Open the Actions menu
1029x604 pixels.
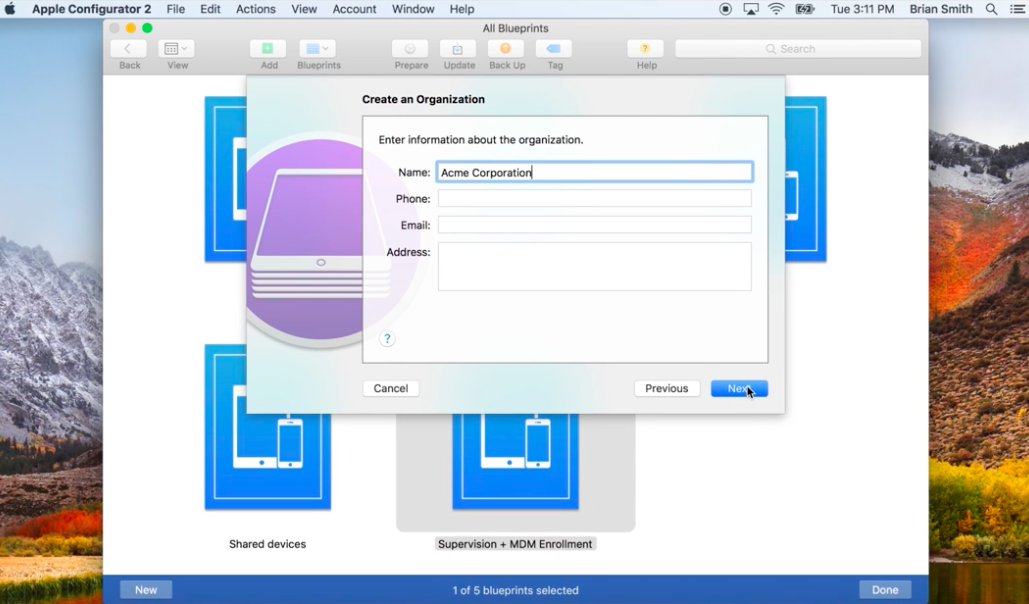tap(255, 9)
